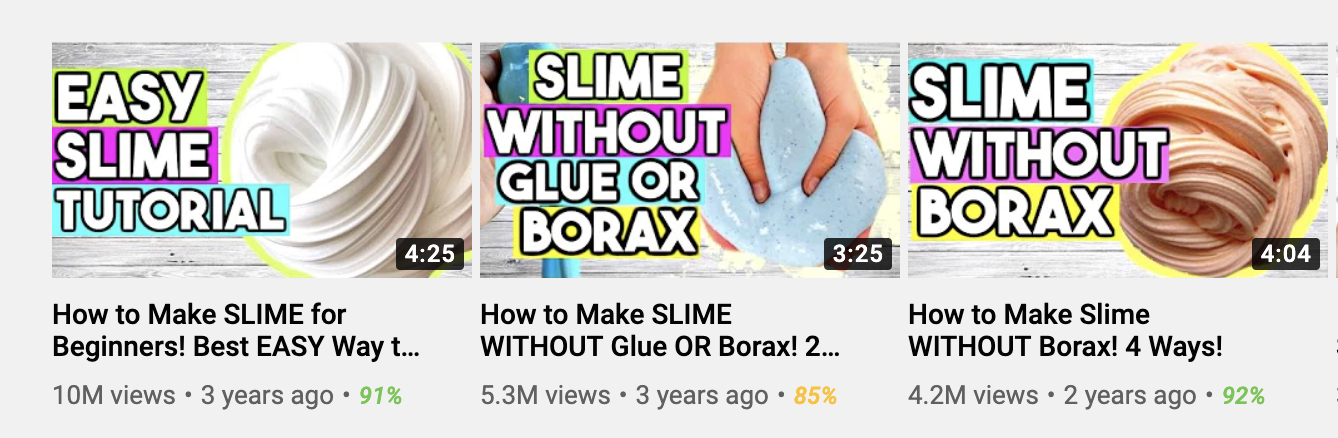Click '3 years ago' beside 10M views
This screenshot has width=1338, height=438.
coord(267,396)
